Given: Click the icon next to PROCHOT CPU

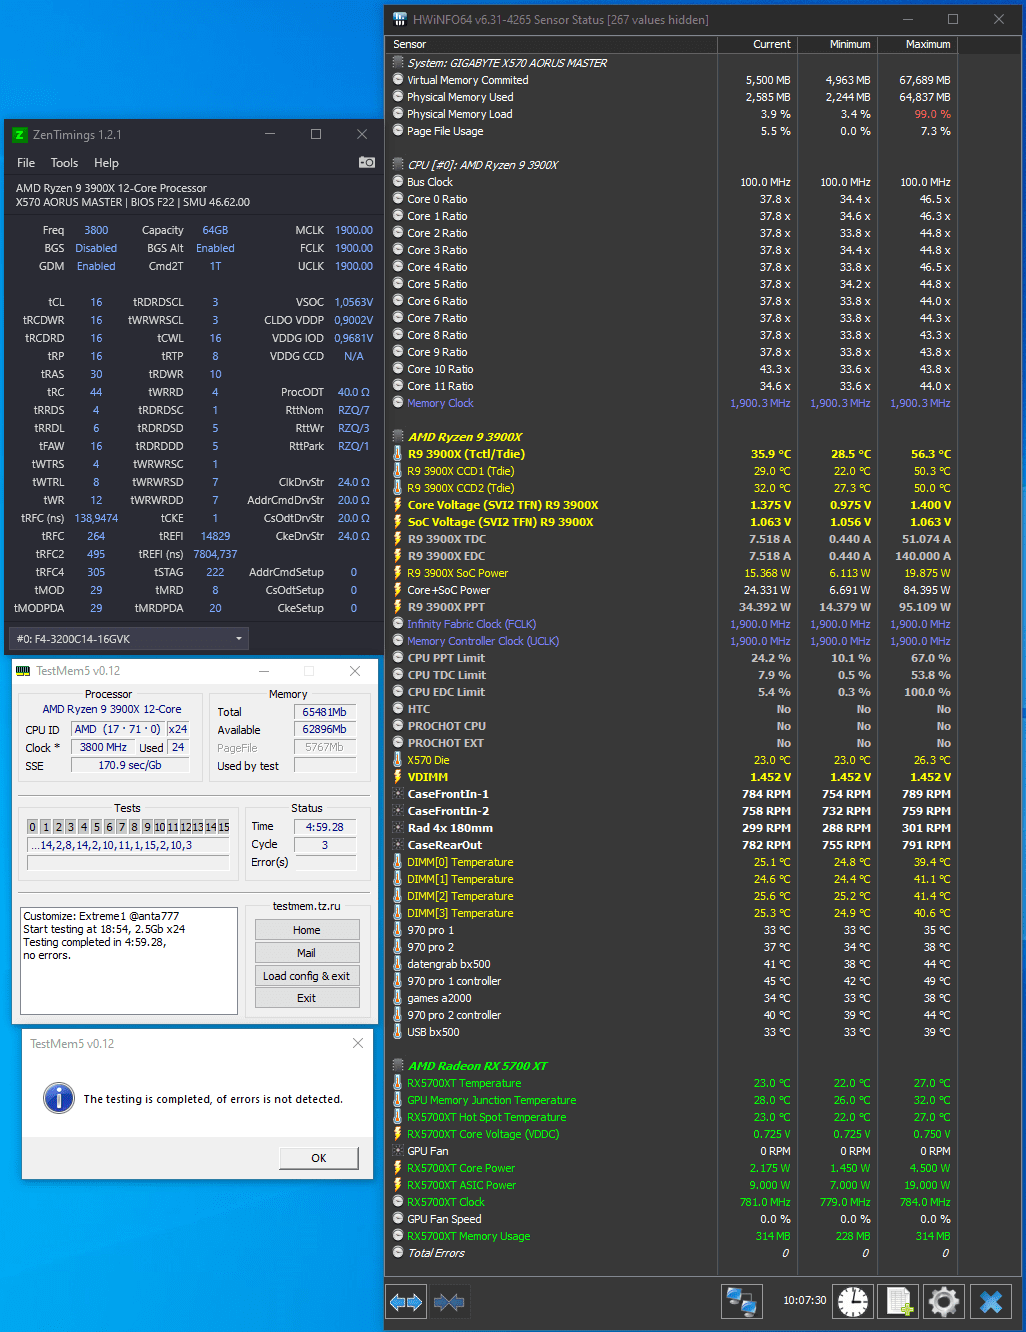Looking at the screenshot, I should [x=398, y=726].
